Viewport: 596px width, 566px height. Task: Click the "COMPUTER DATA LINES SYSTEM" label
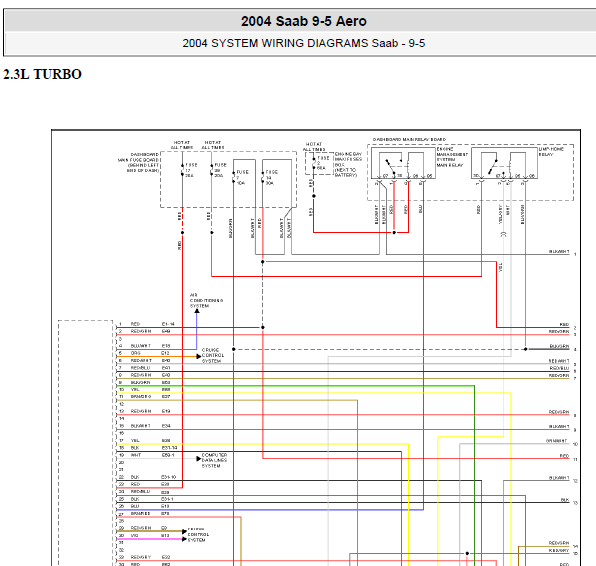214,460
